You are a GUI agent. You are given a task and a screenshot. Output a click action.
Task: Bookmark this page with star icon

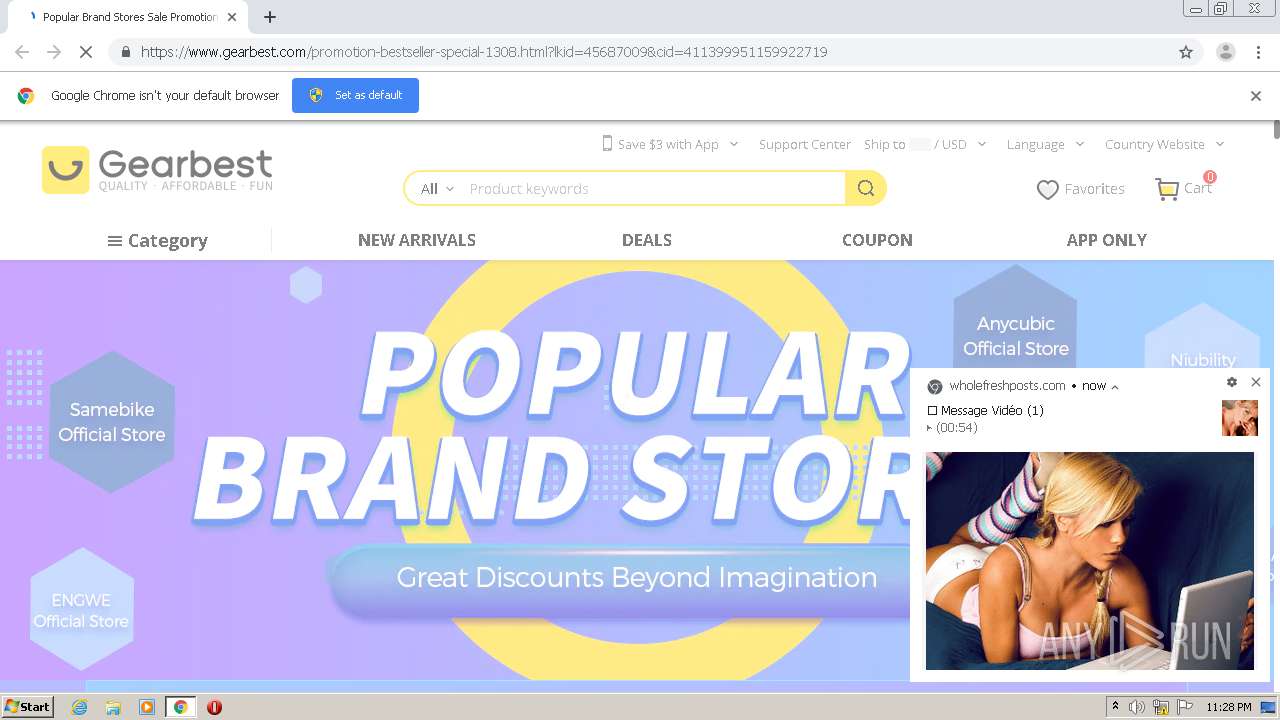click(1186, 52)
